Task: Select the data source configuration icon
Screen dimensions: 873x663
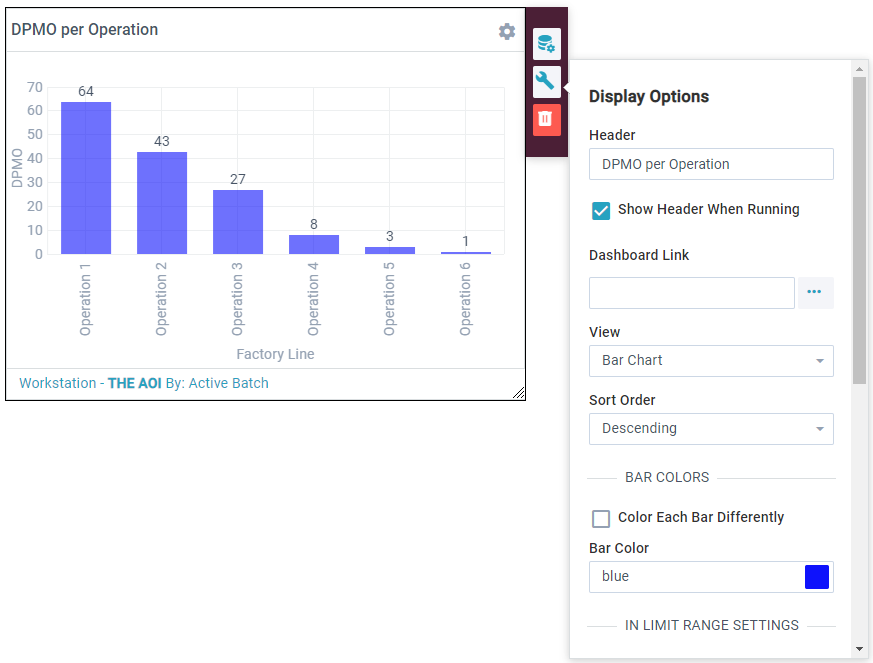Action: 545,44
